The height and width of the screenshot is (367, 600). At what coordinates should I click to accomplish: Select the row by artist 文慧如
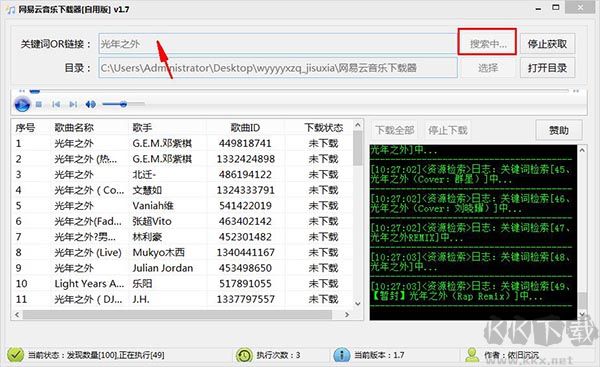pyautogui.click(x=183, y=190)
